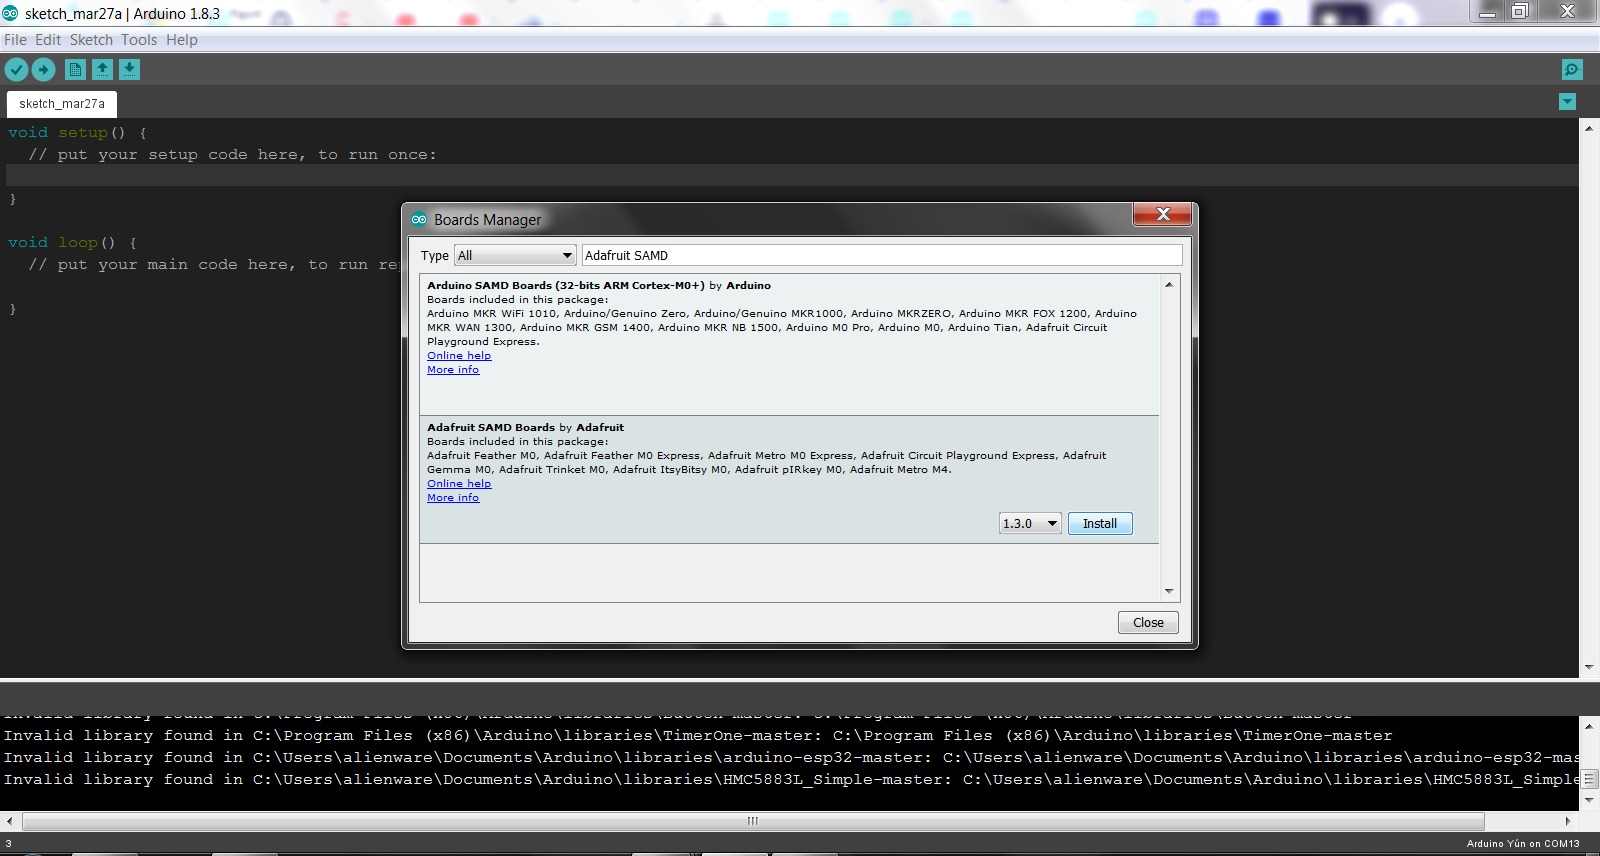Create a new sketch with the New icon

tap(75, 69)
